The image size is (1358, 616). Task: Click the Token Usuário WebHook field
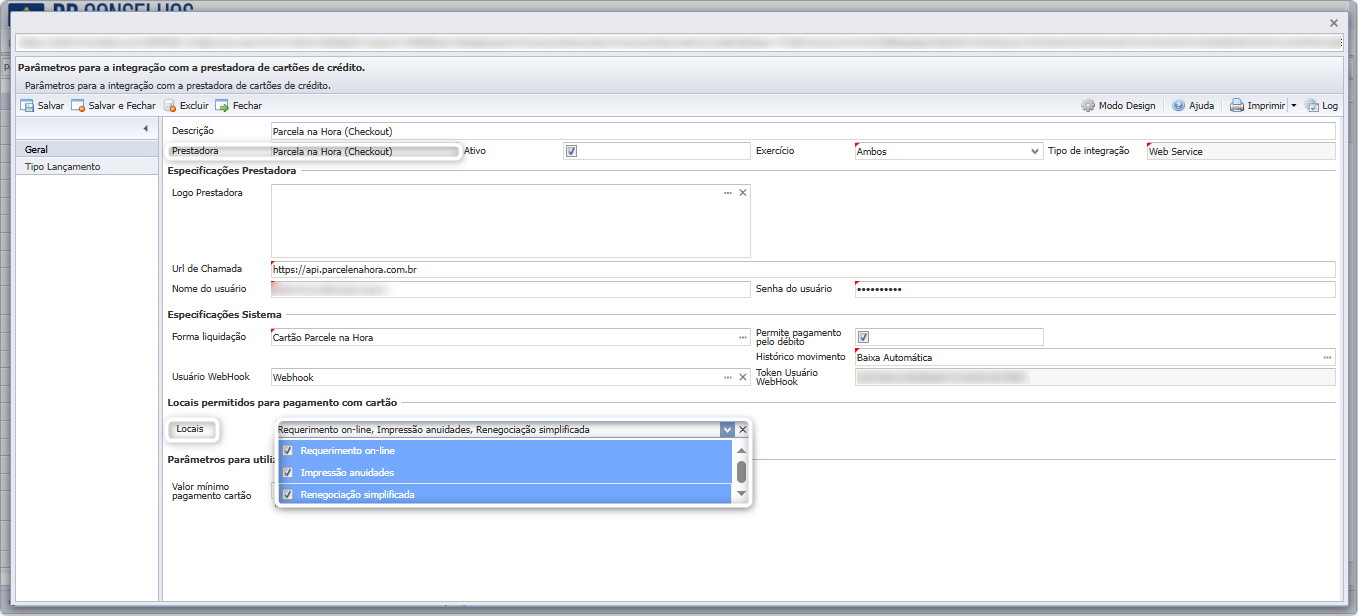tap(1095, 377)
